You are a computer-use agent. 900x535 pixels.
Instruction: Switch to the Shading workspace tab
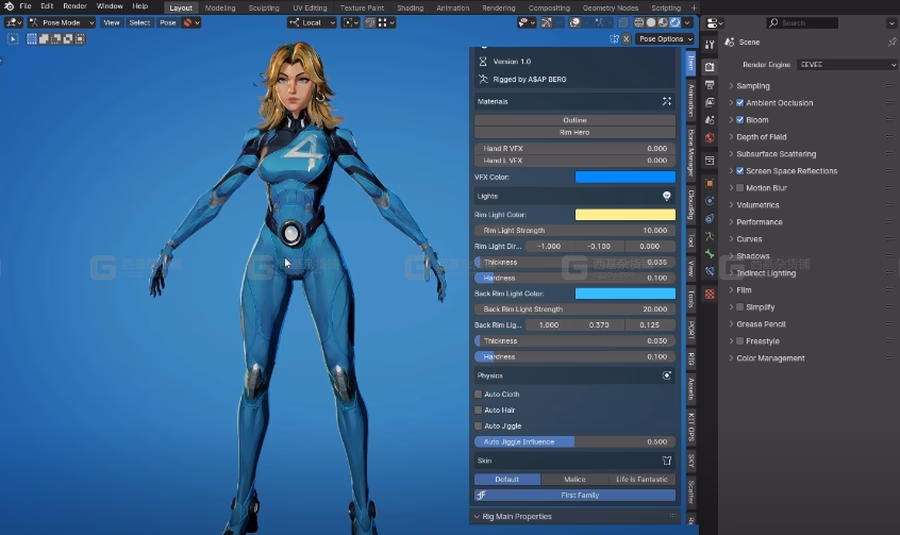click(x=410, y=8)
